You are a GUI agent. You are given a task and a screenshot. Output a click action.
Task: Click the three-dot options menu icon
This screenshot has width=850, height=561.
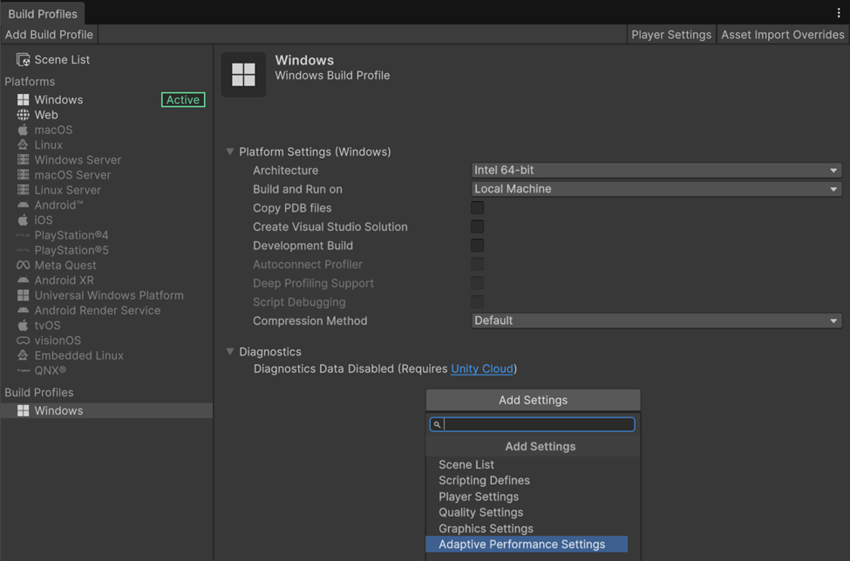tap(838, 13)
